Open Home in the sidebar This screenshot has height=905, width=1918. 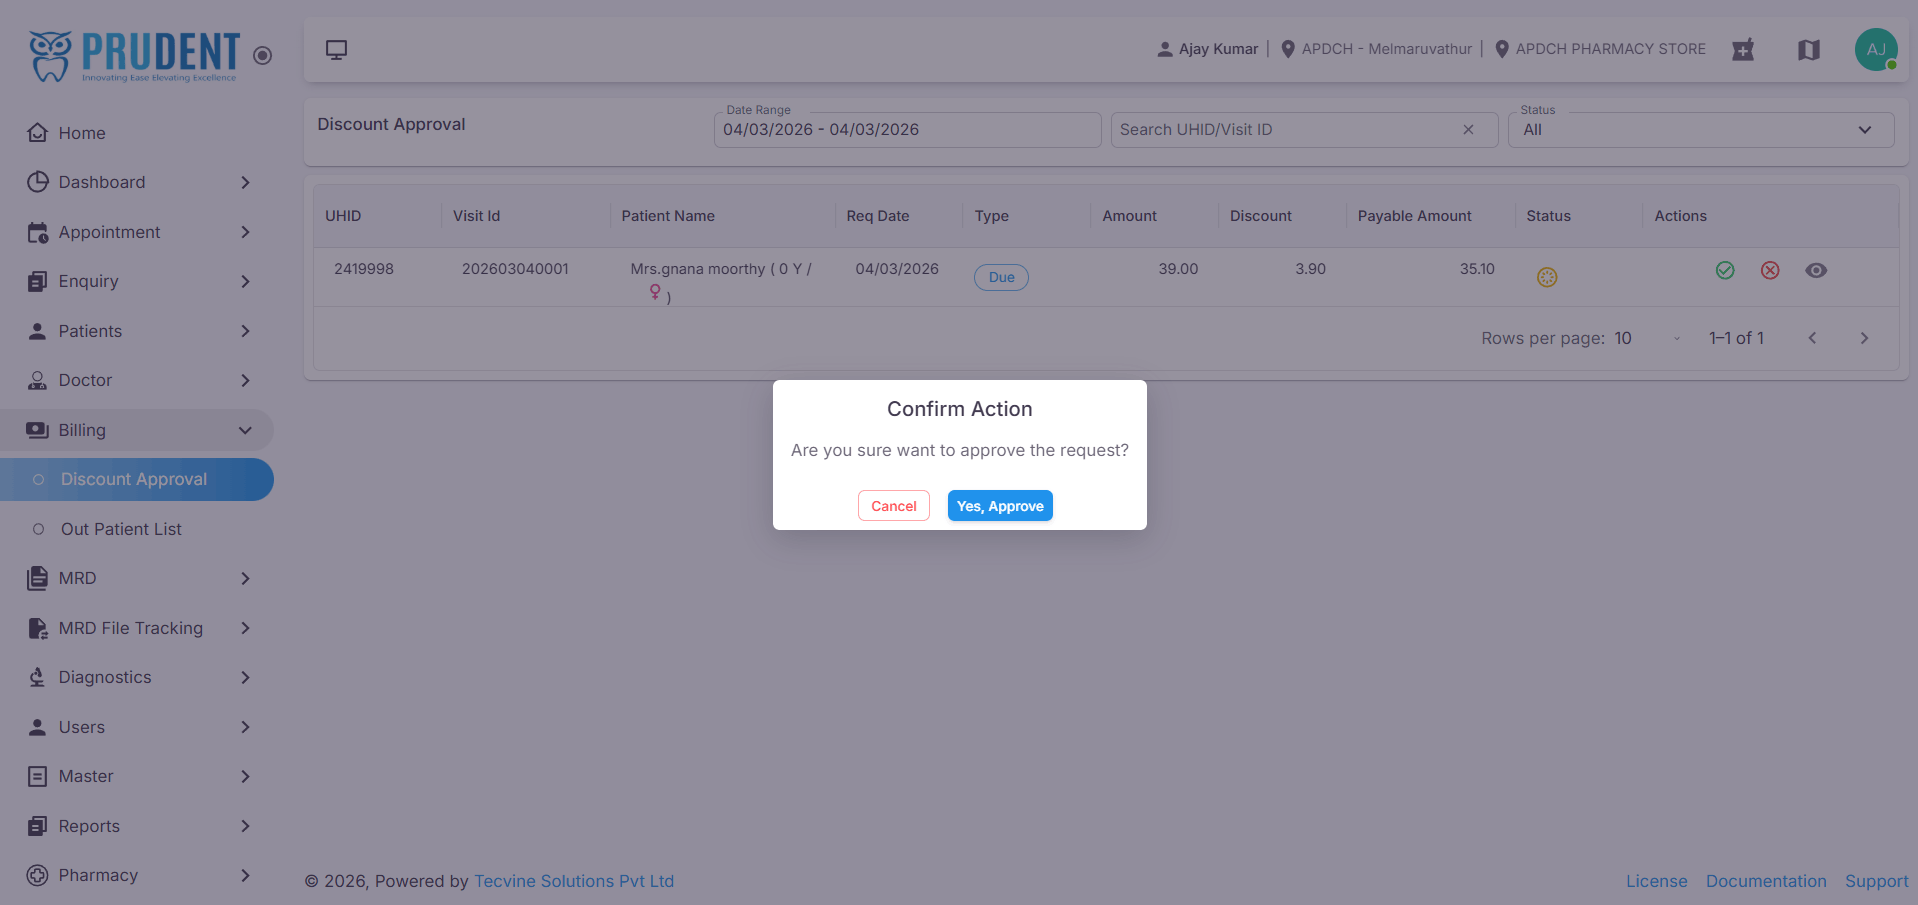click(x=137, y=133)
